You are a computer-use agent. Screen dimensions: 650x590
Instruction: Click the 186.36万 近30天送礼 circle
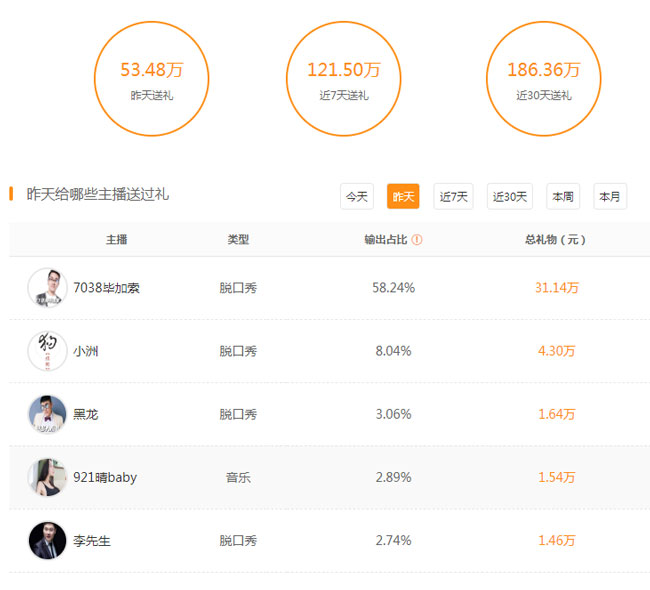(543, 79)
